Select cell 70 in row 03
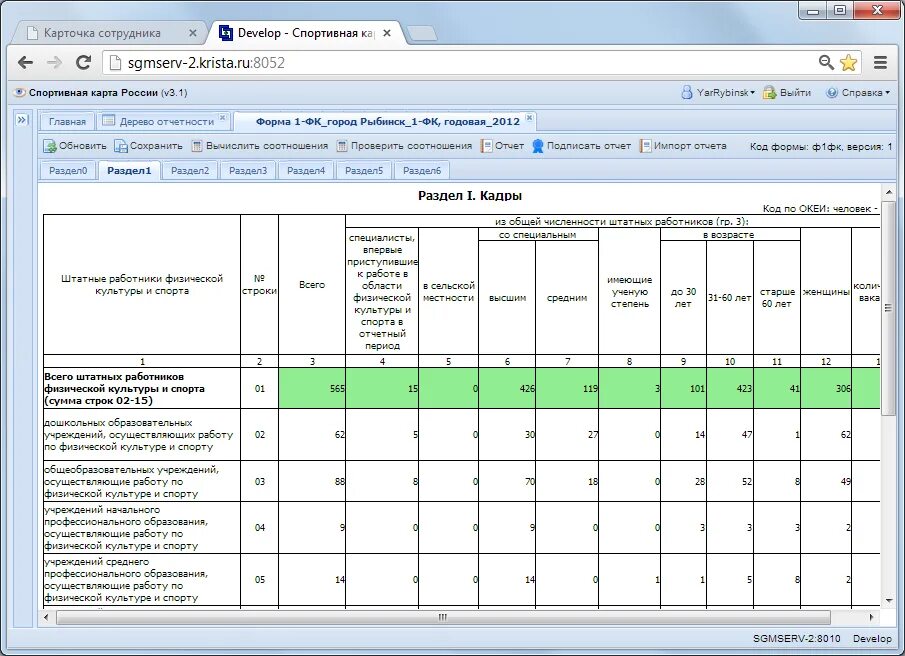This screenshot has width=905, height=656. 507,481
